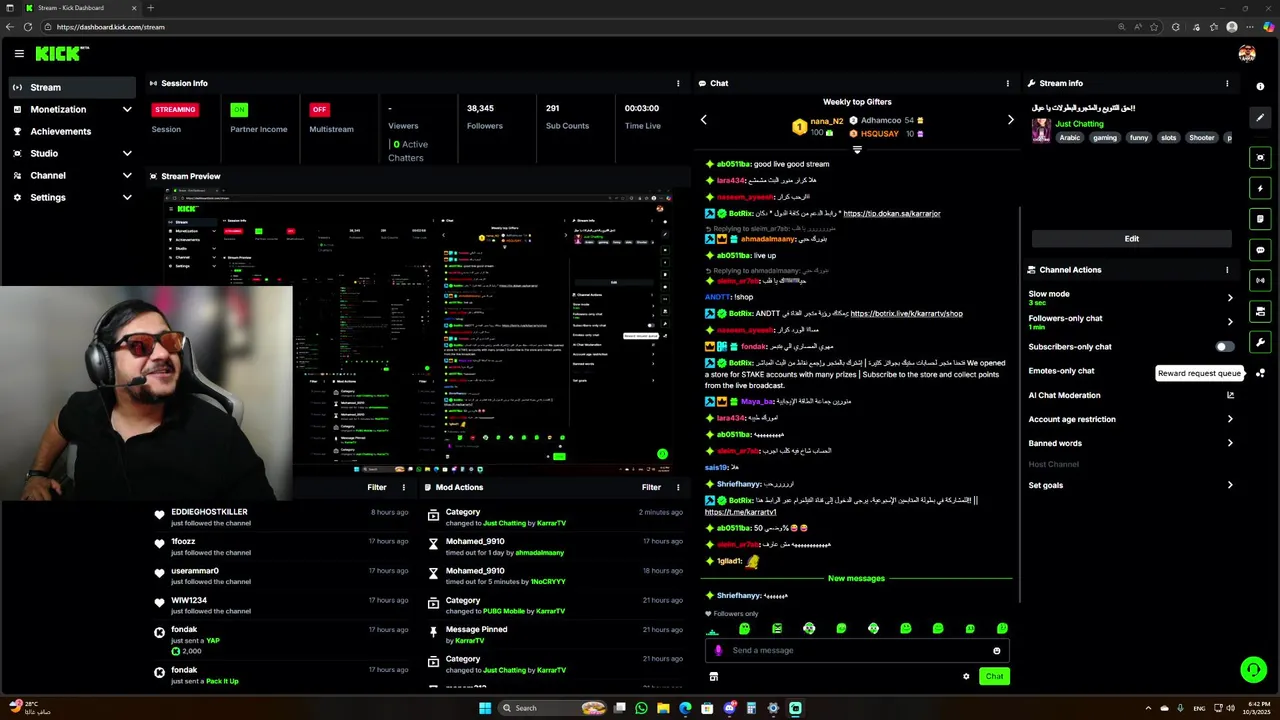The image size is (1280, 720).
Task: Show previous Weekly top Gifters page
Action: coord(703,120)
